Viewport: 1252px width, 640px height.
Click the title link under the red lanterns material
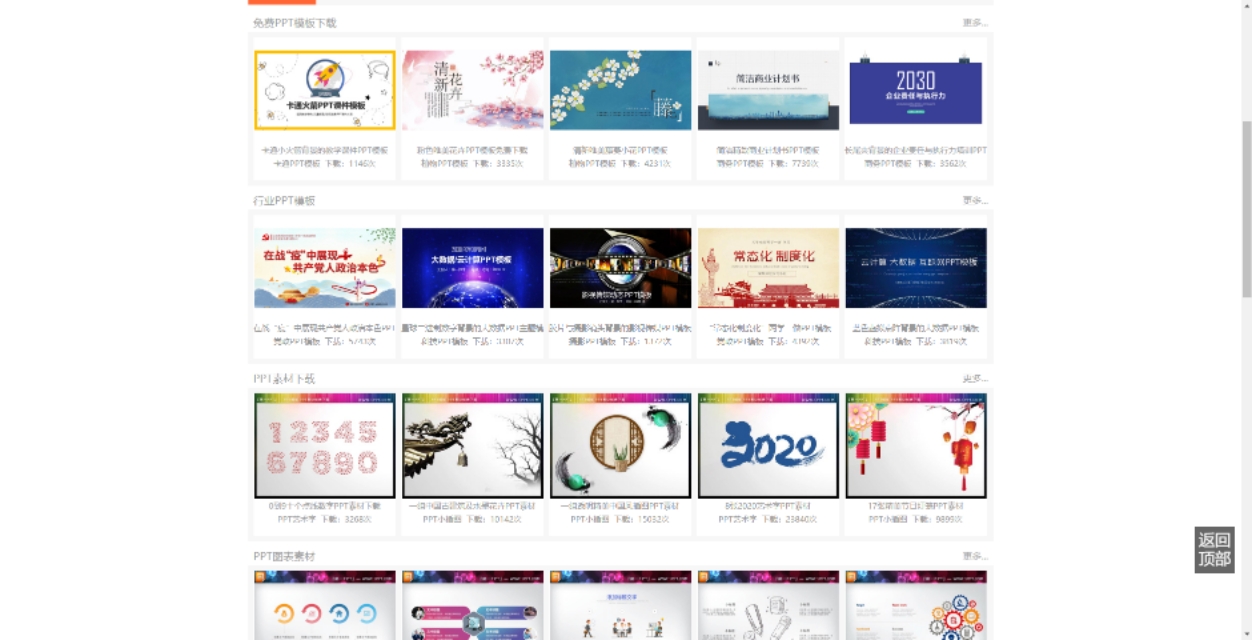[x=916, y=506]
